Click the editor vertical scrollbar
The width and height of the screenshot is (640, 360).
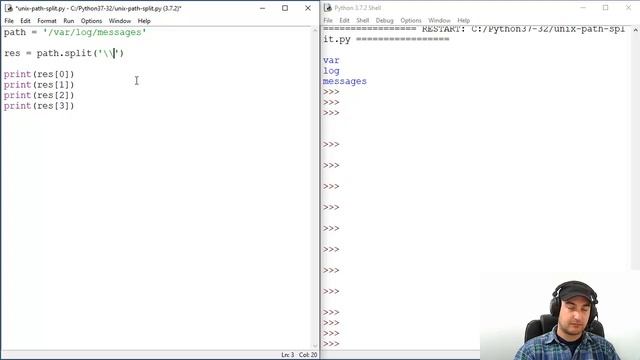coord(315,188)
